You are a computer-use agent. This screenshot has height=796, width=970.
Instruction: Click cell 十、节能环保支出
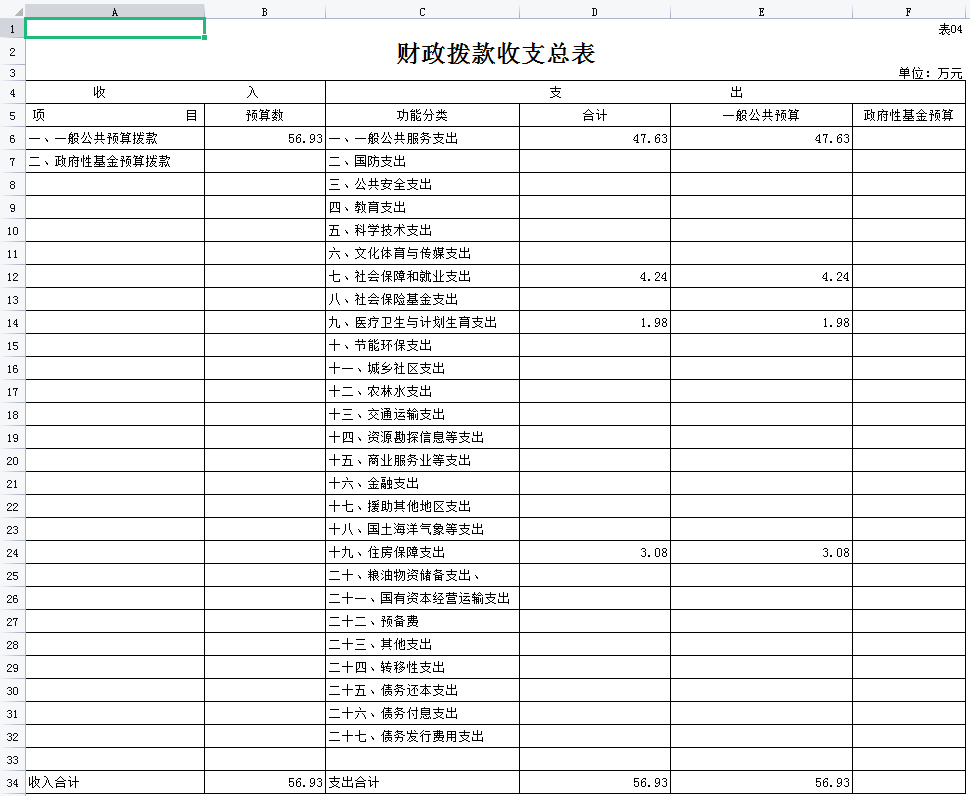tap(423, 345)
